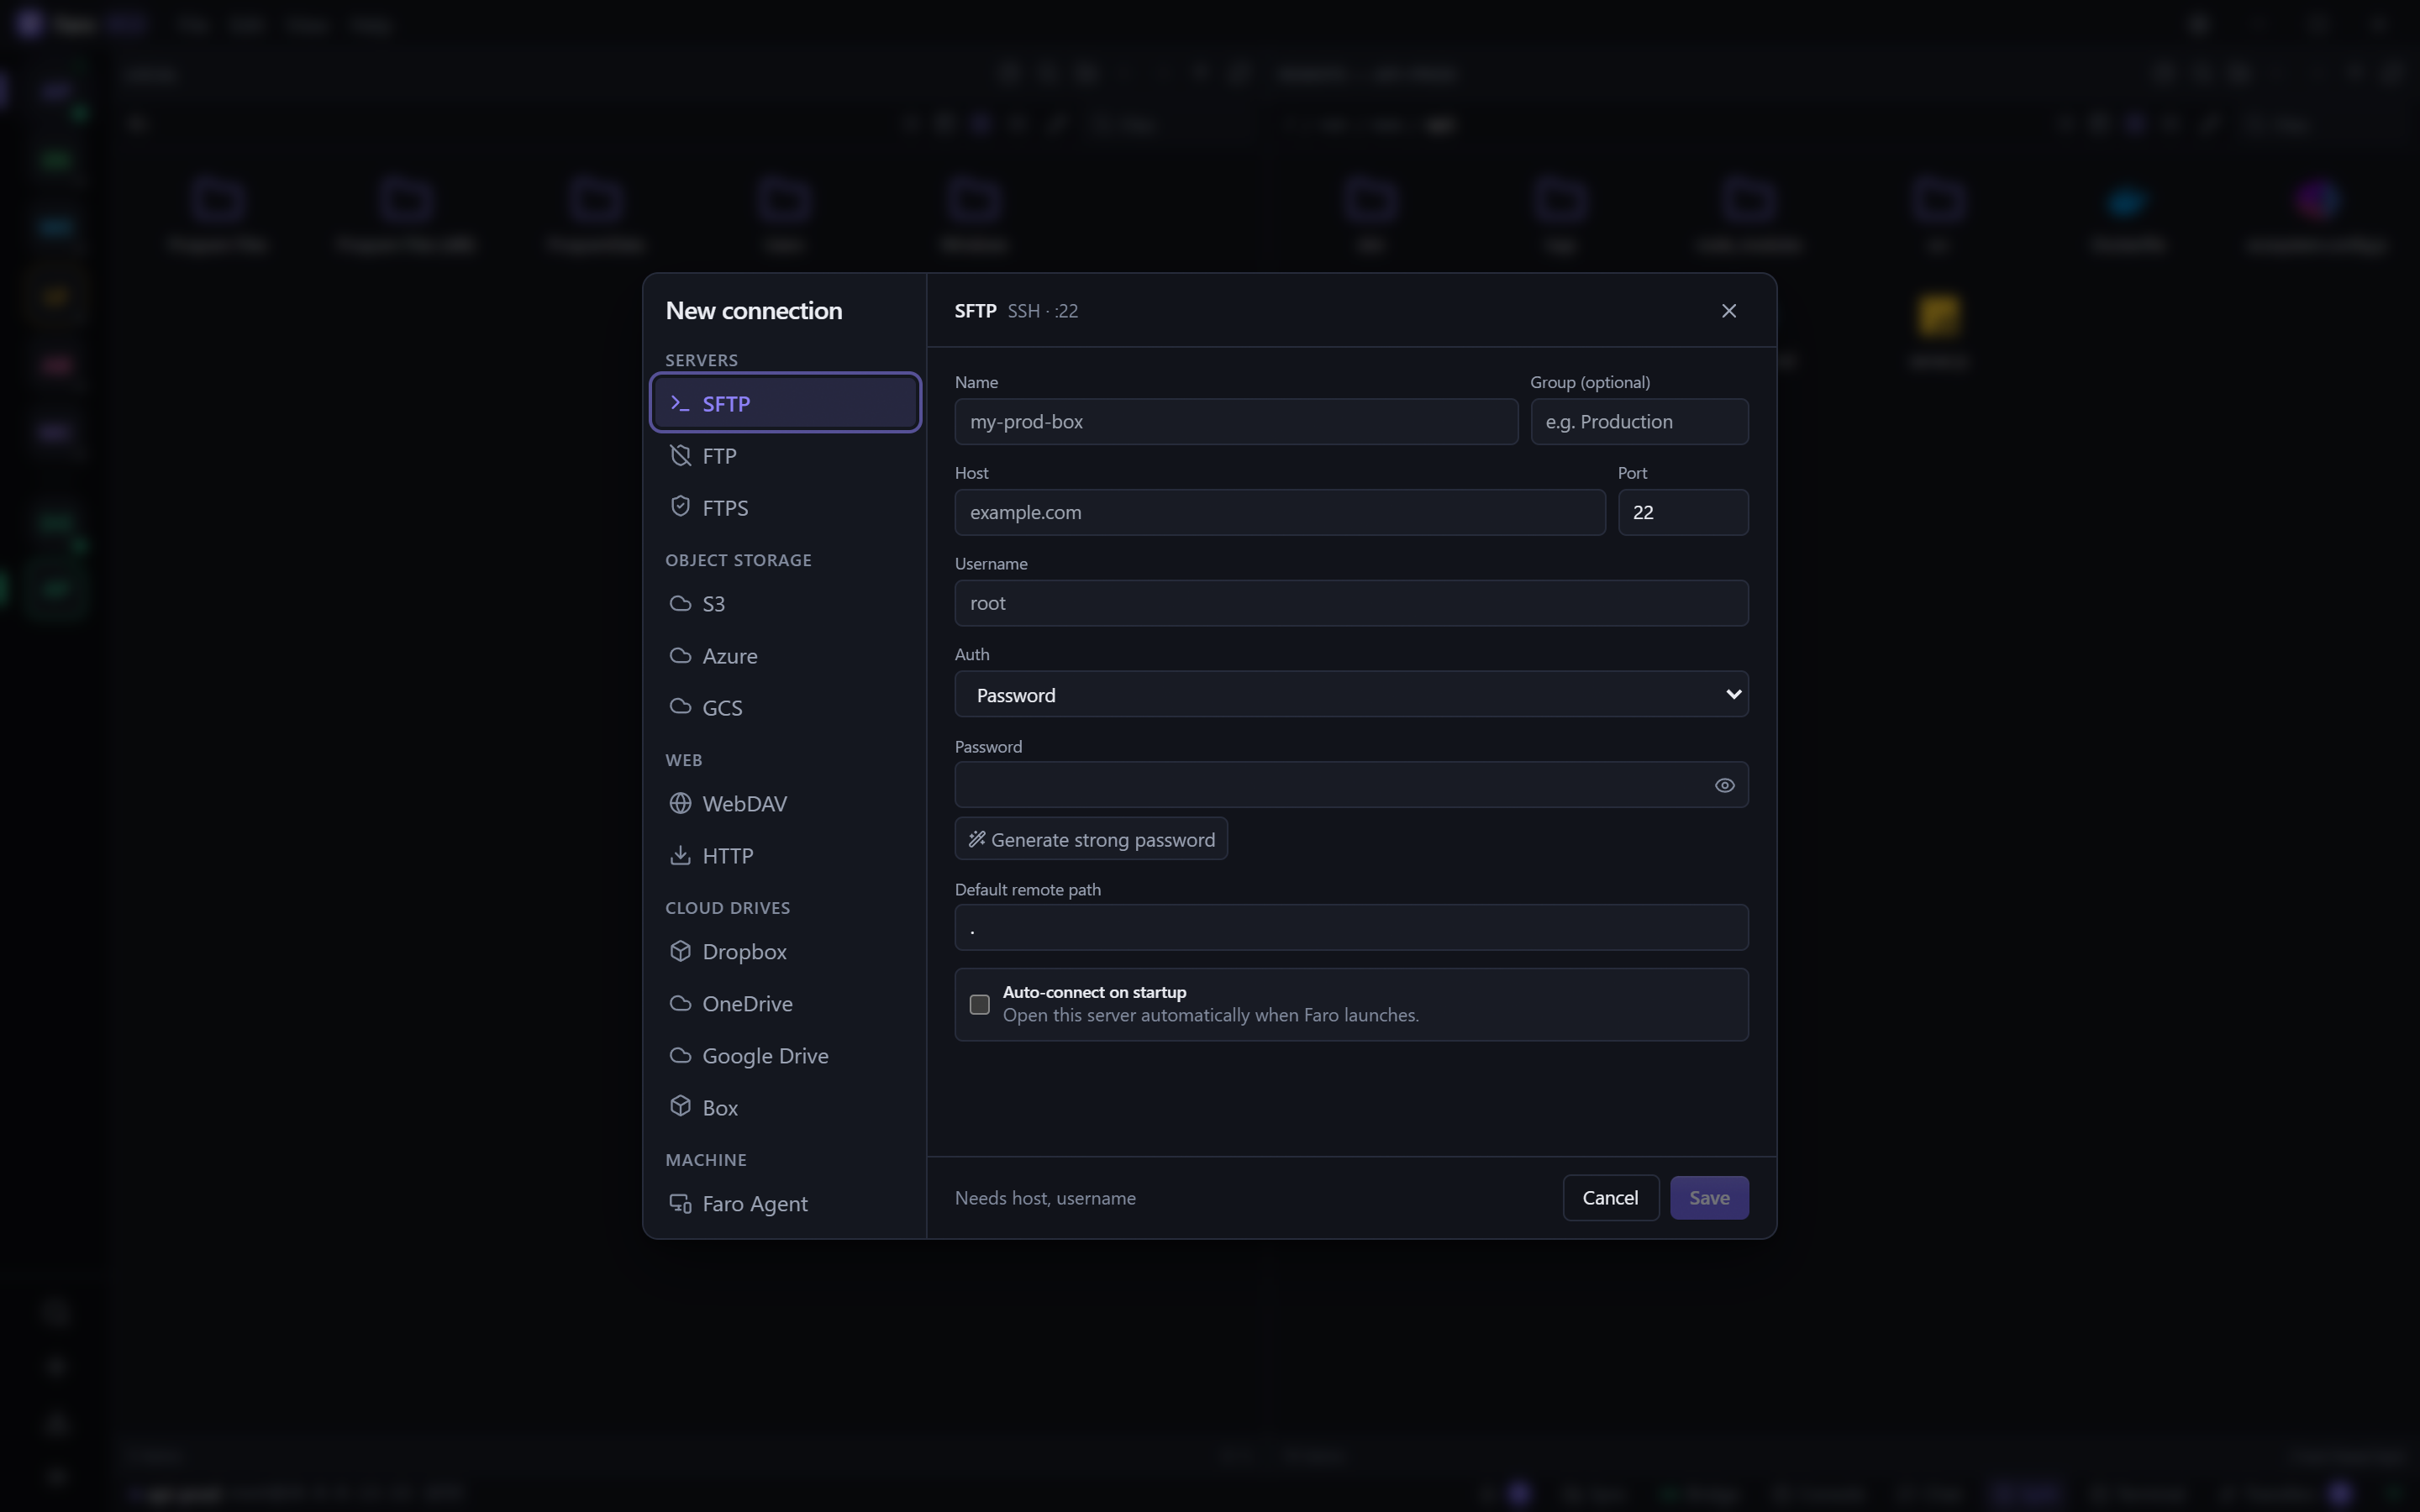
Task: Click the magic wand icon on Generate button
Action: tap(976, 839)
